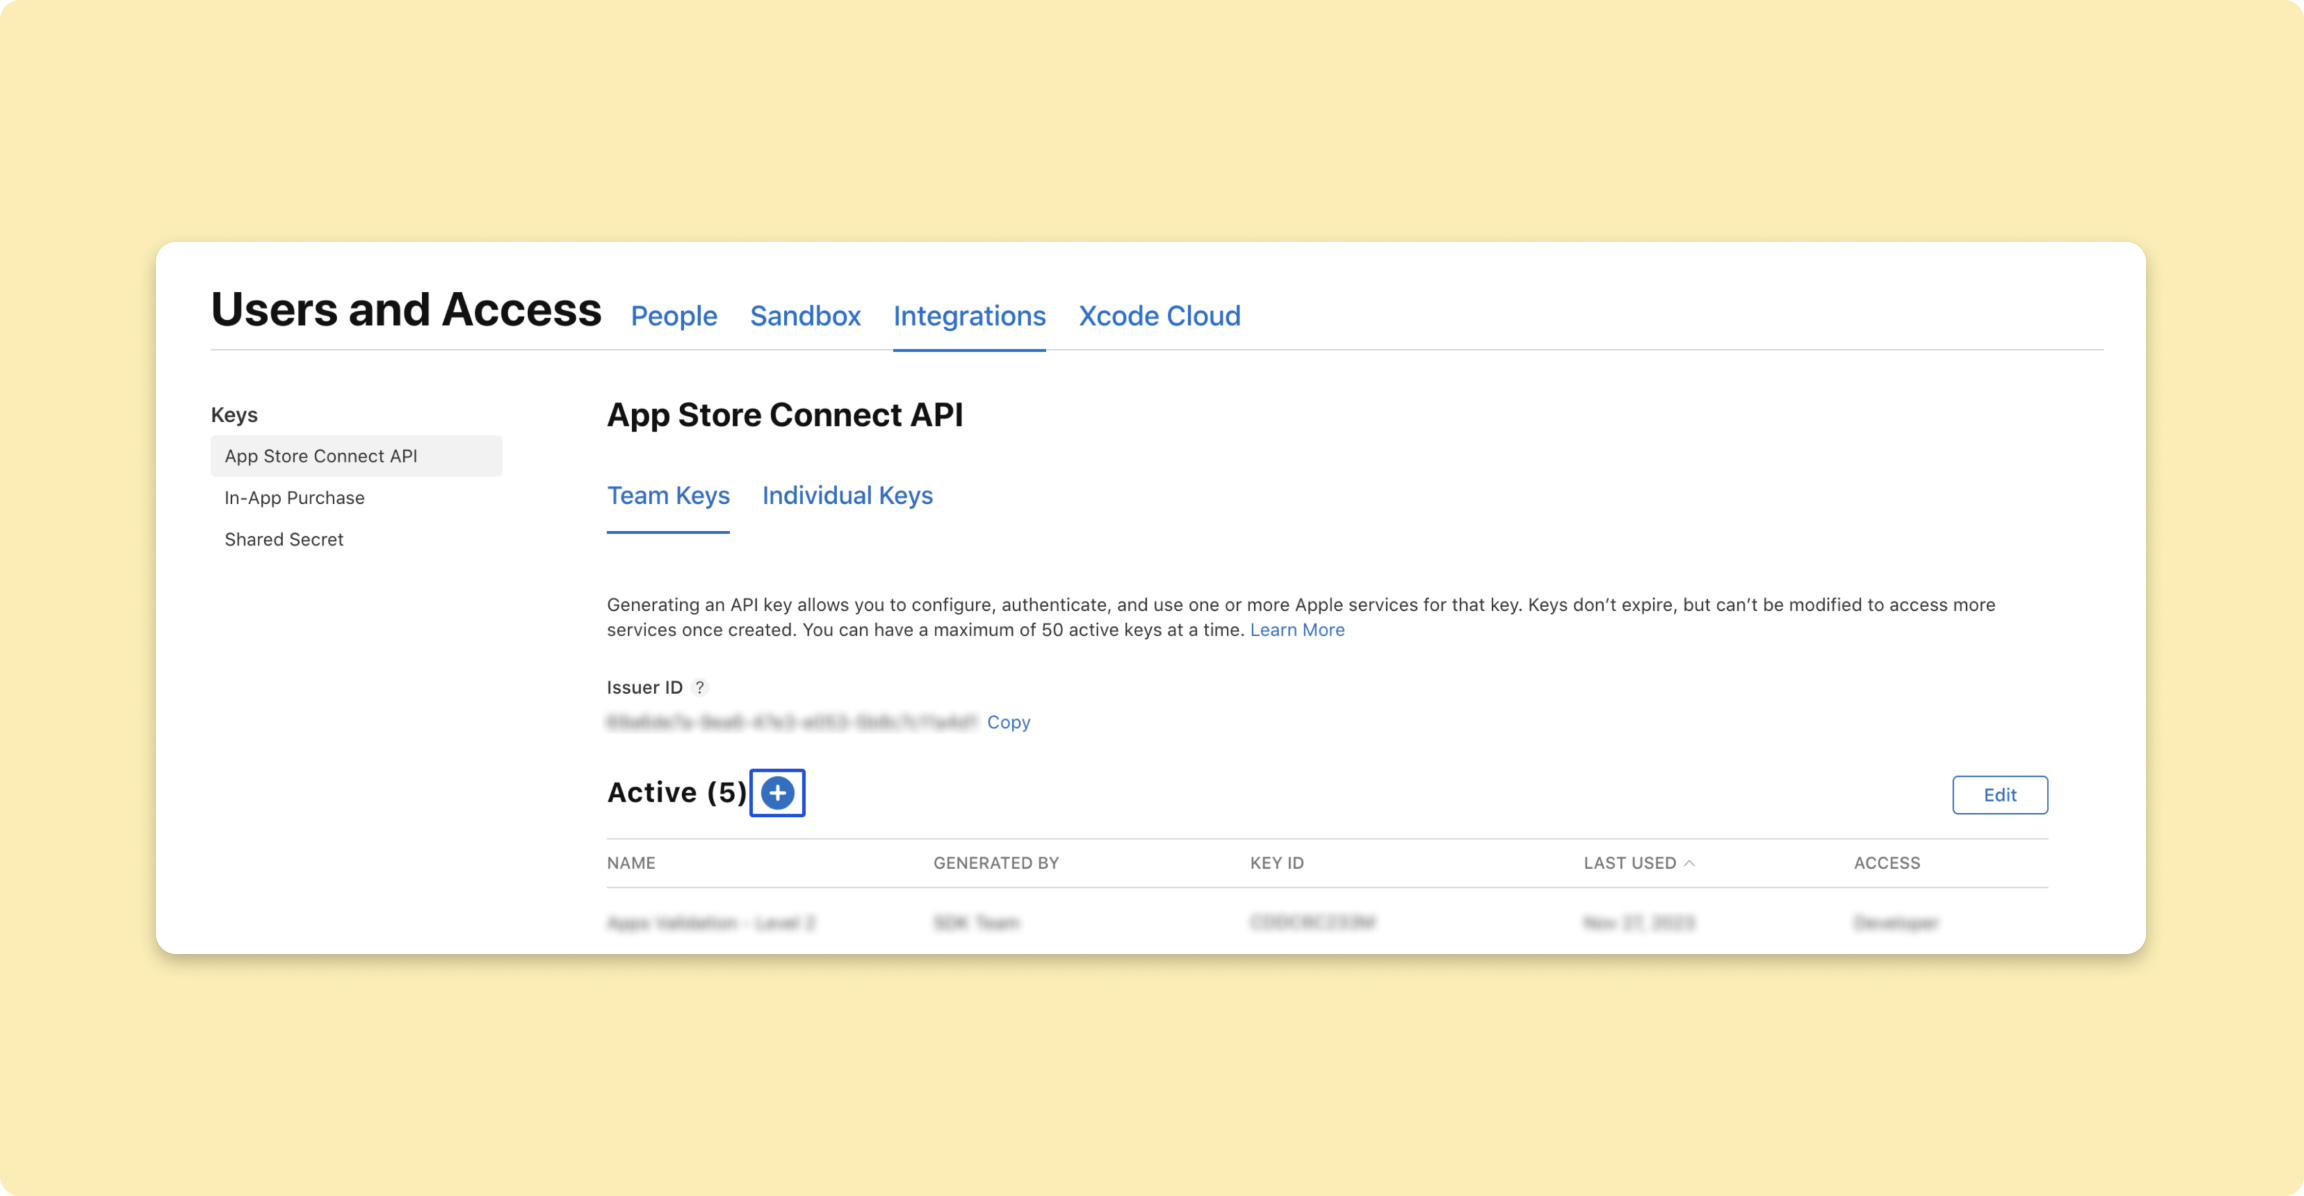
Task: Click the Key ID column header
Action: click(1276, 863)
